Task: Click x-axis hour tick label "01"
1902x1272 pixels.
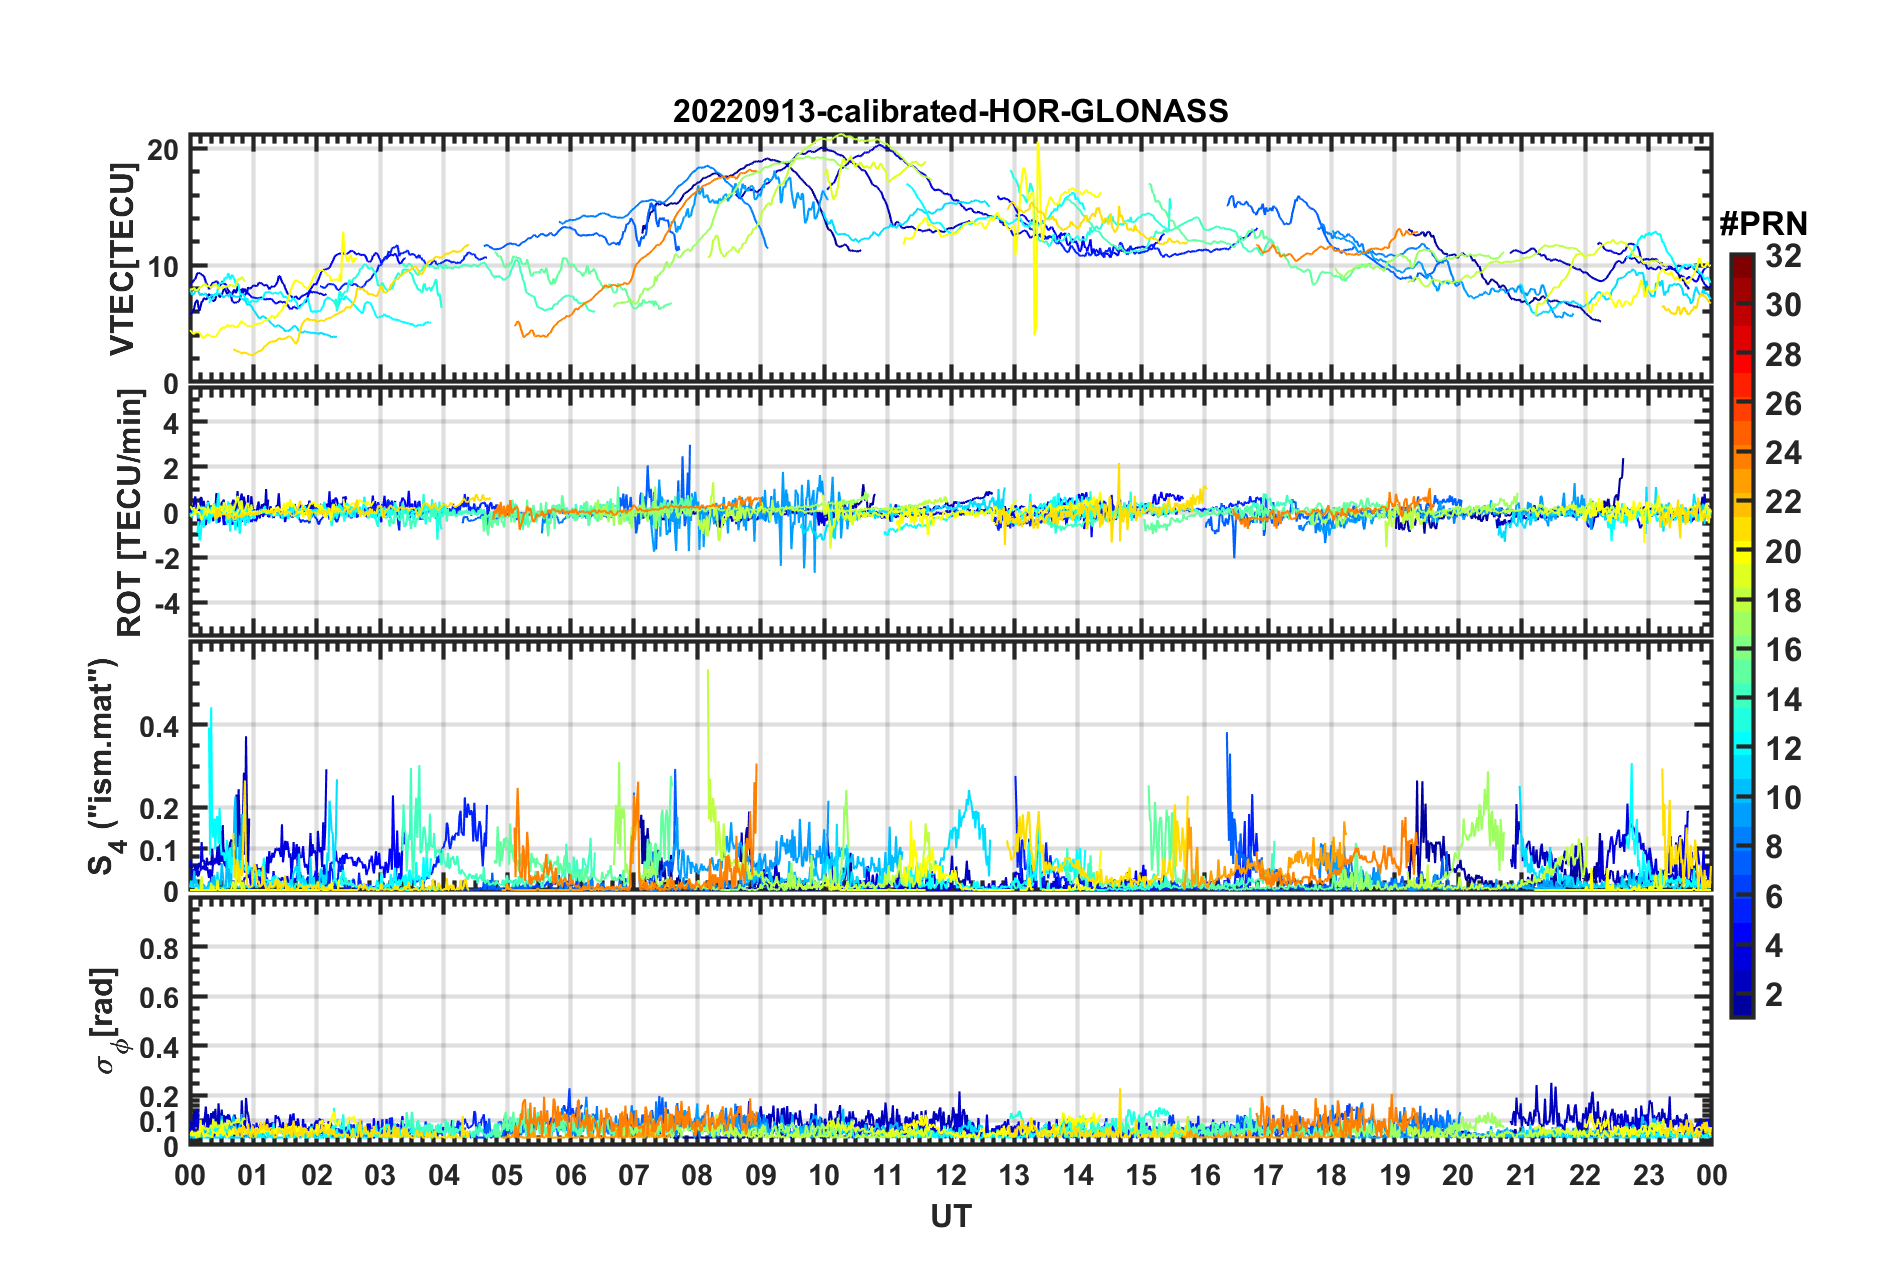Action: (253, 1175)
